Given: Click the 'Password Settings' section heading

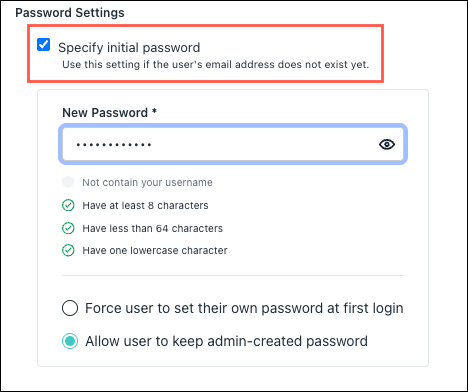Looking at the screenshot, I should (x=70, y=13).
